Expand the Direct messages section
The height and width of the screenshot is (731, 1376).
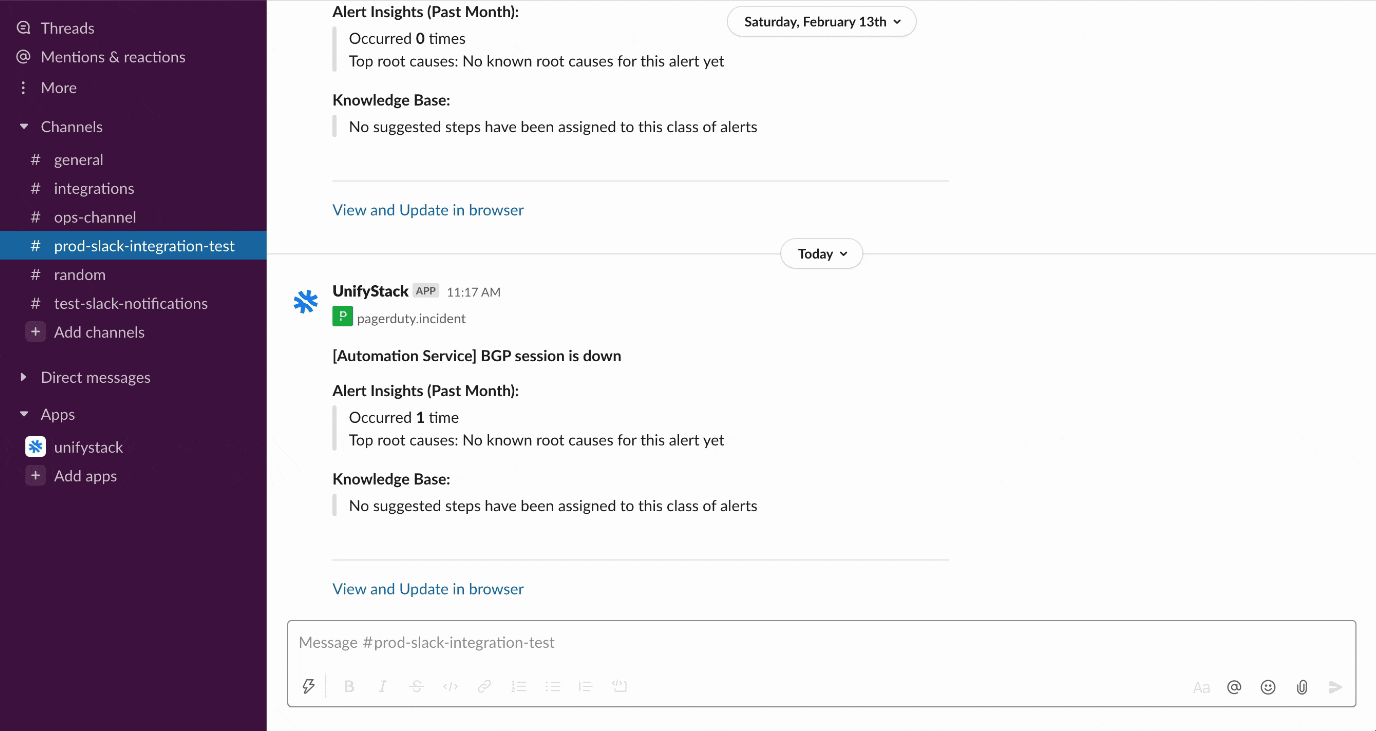point(24,377)
